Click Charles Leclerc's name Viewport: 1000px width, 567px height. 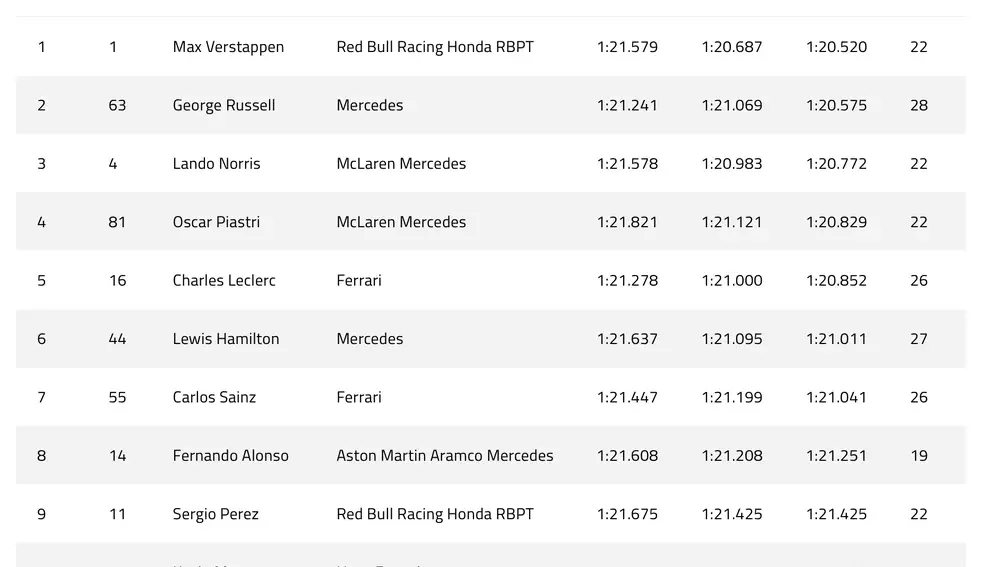click(x=224, y=281)
